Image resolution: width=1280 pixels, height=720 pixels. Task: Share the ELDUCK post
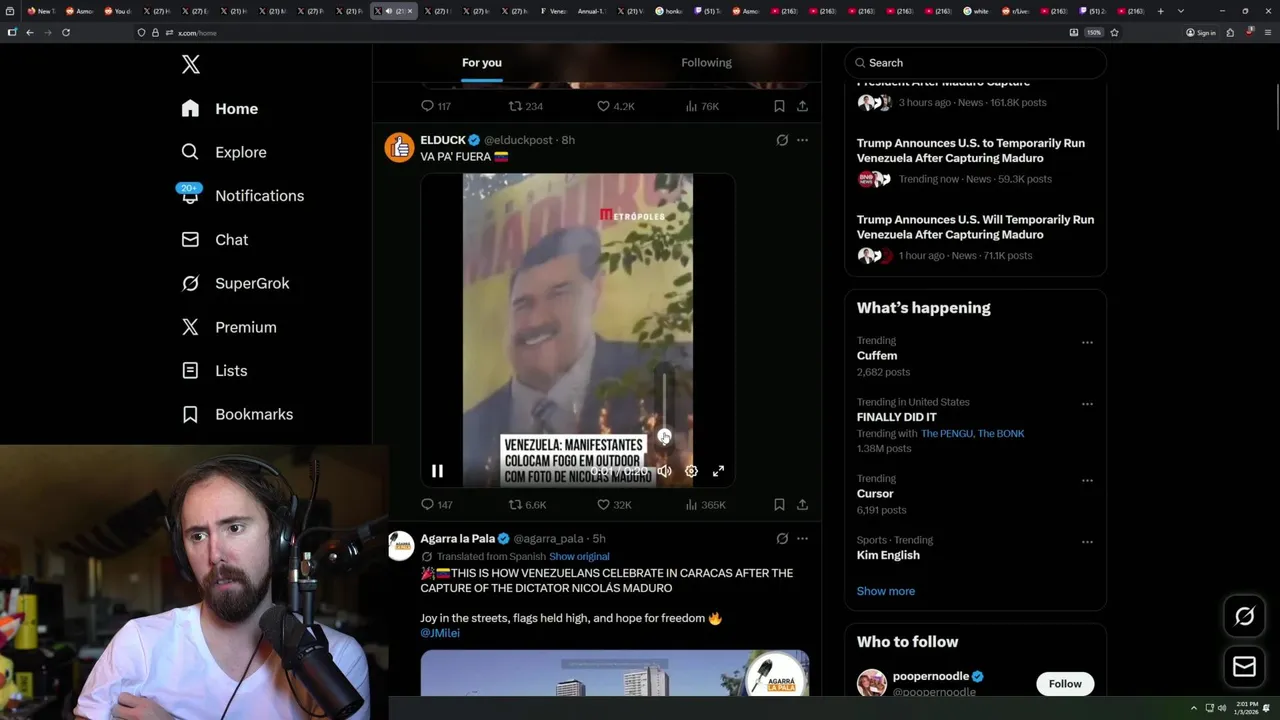tap(802, 505)
